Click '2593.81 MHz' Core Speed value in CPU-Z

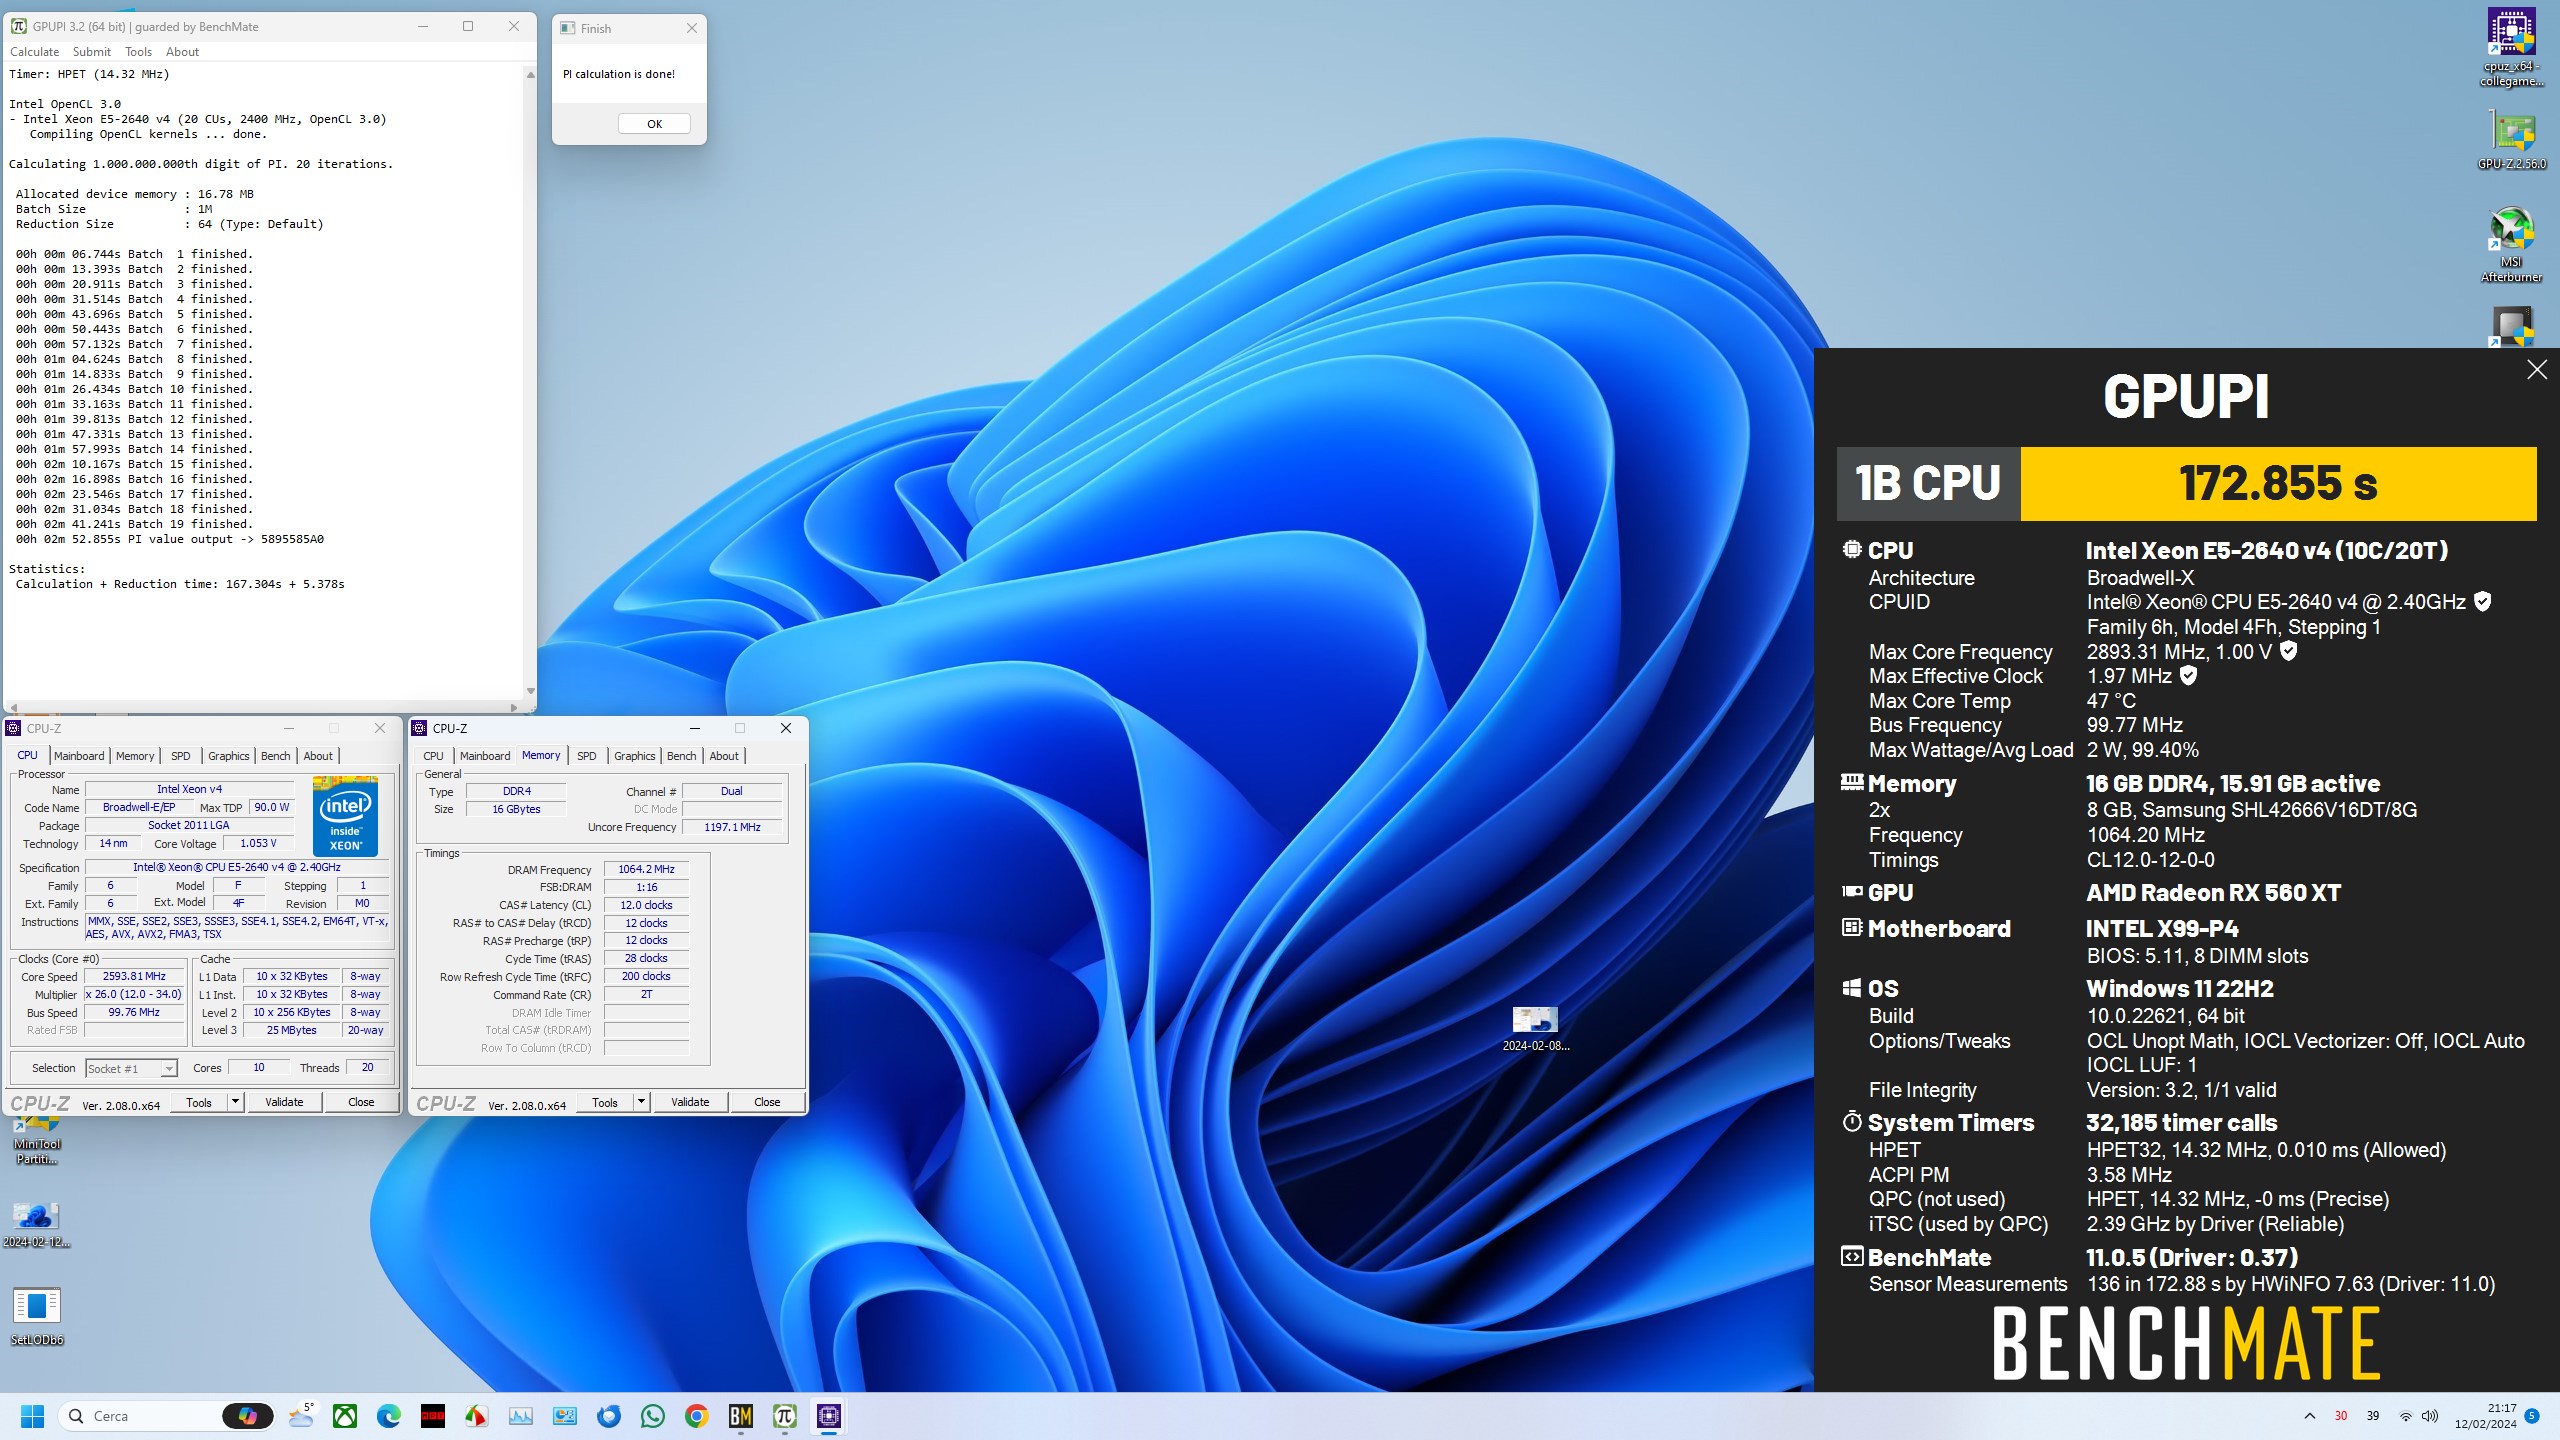coord(135,976)
